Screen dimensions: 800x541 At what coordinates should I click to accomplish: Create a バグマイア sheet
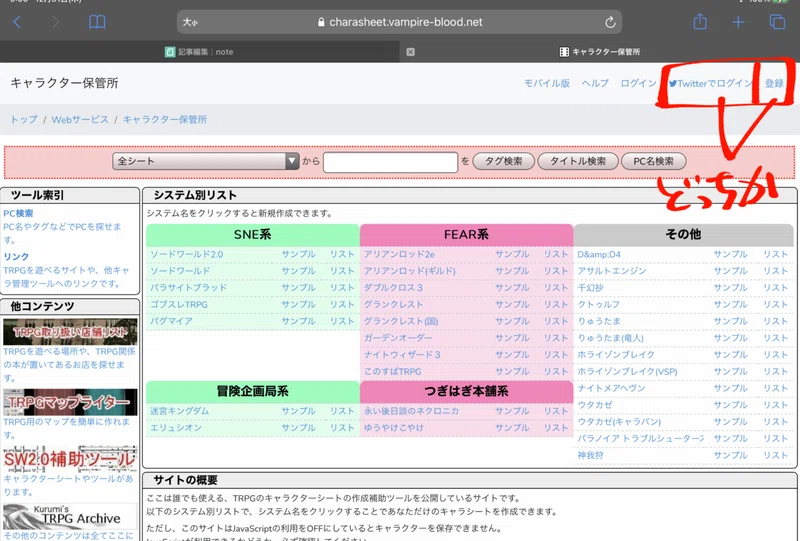171,321
